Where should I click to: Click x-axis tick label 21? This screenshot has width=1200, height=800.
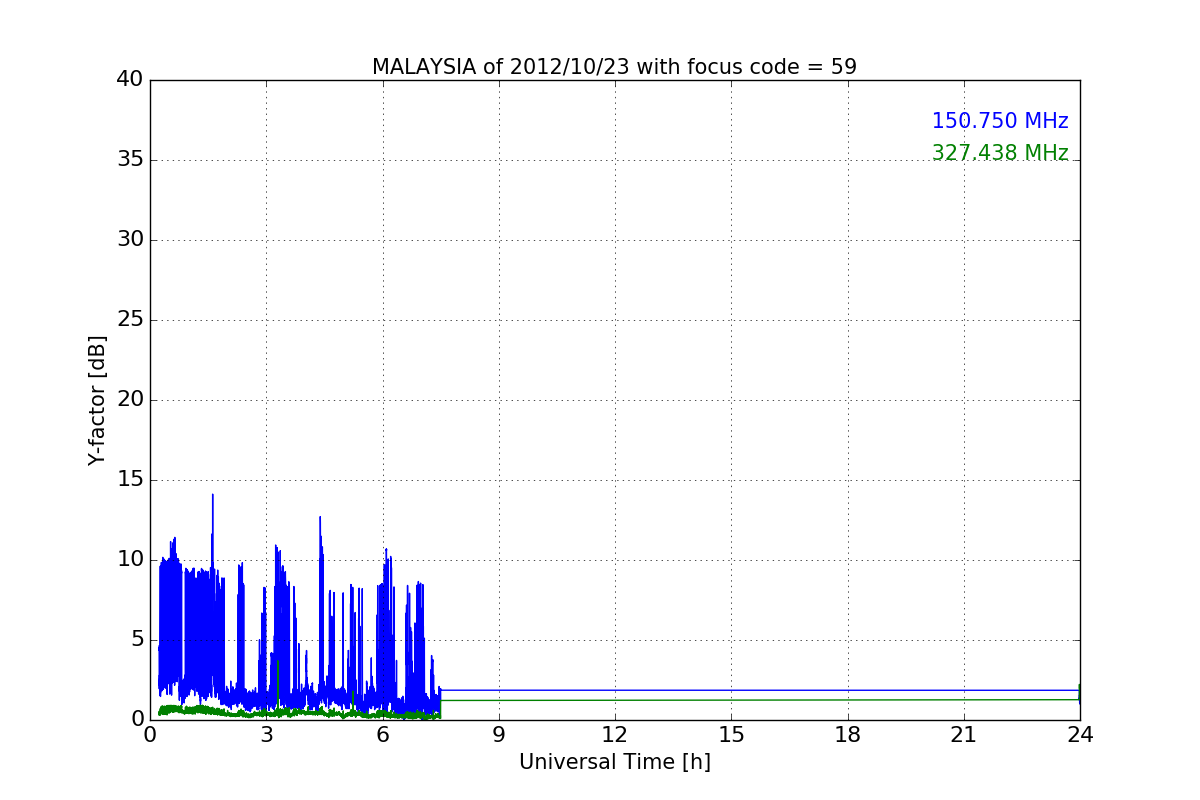(964, 735)
